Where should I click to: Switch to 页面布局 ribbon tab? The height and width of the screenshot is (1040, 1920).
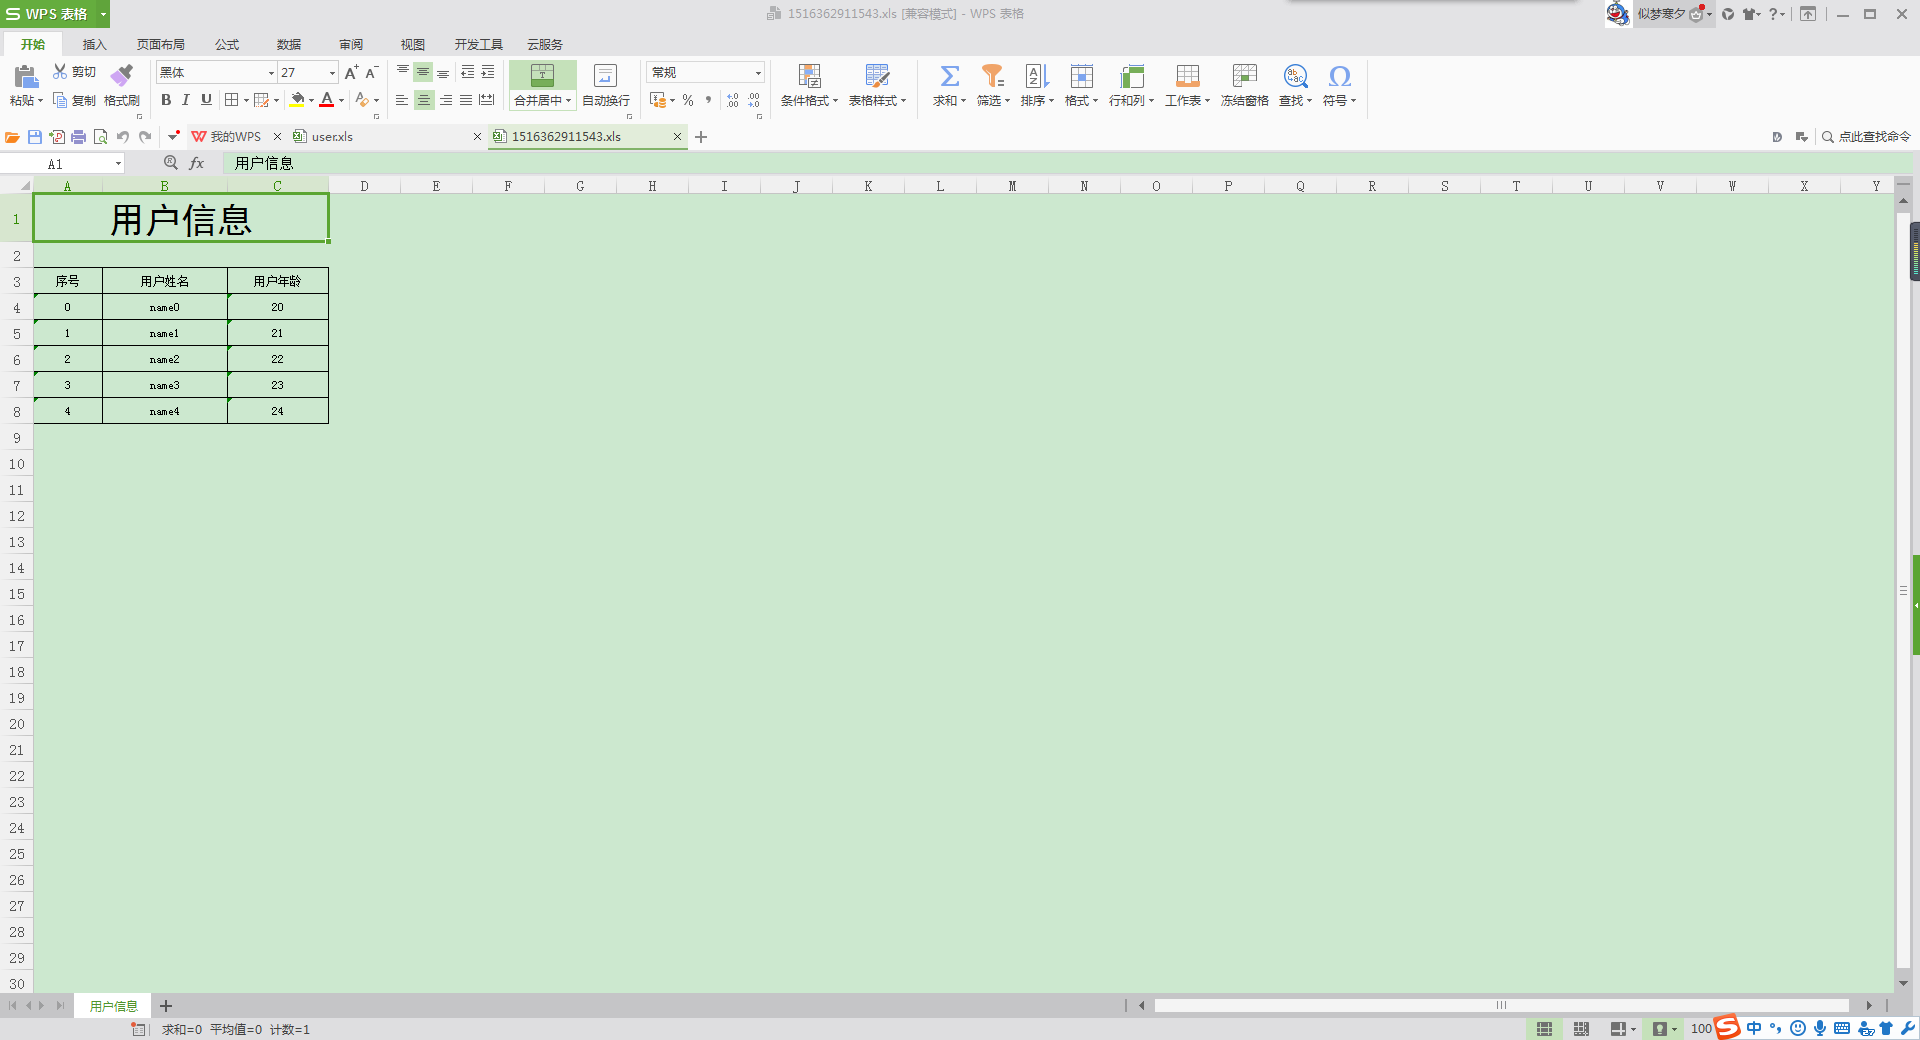(x=161, y=44)
